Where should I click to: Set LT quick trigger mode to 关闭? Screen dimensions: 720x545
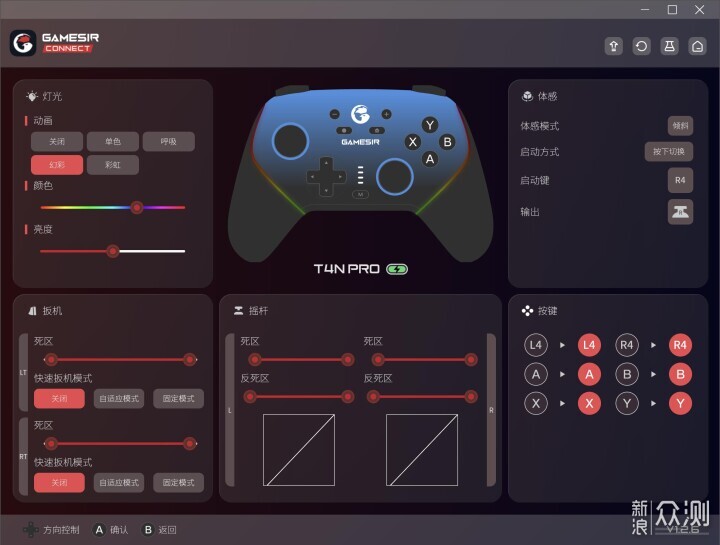tap(59, 399)
